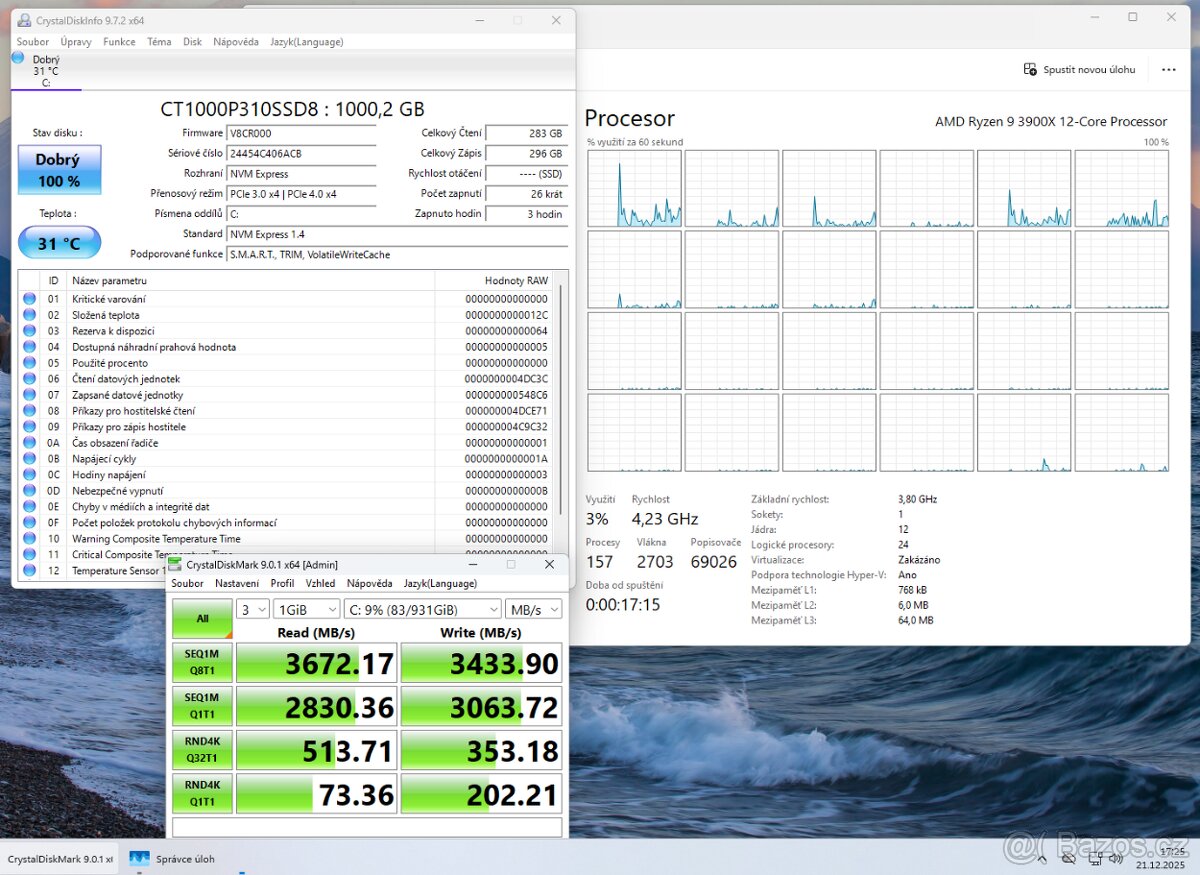Click the blue health dot beside Kritické varování
The height and width of the screenshot is (875, 1200).
click(x=29, y=298)
